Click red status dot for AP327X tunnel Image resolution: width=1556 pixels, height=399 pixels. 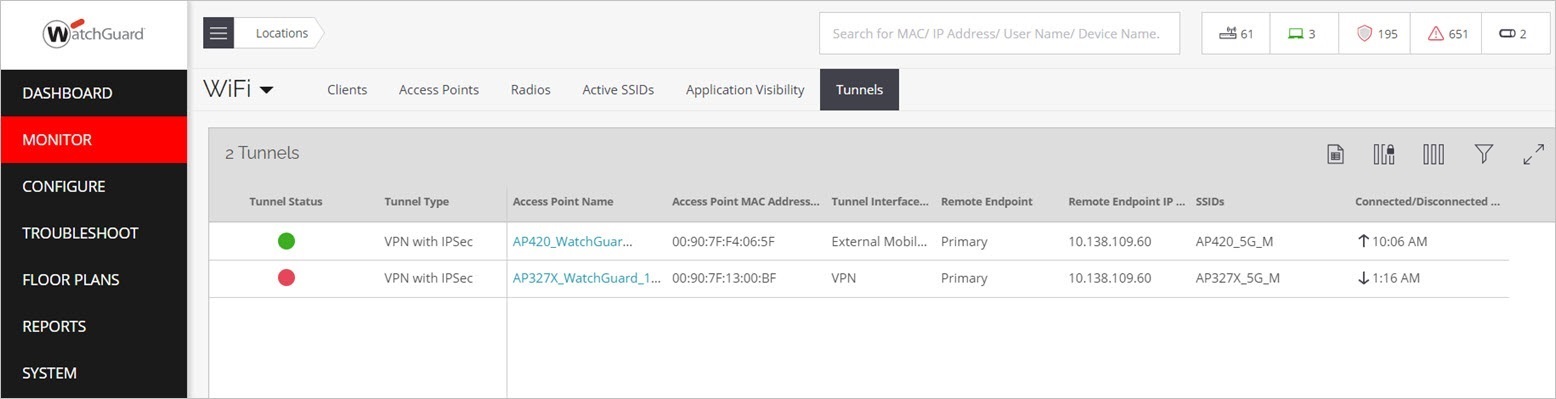click(286, 278)
